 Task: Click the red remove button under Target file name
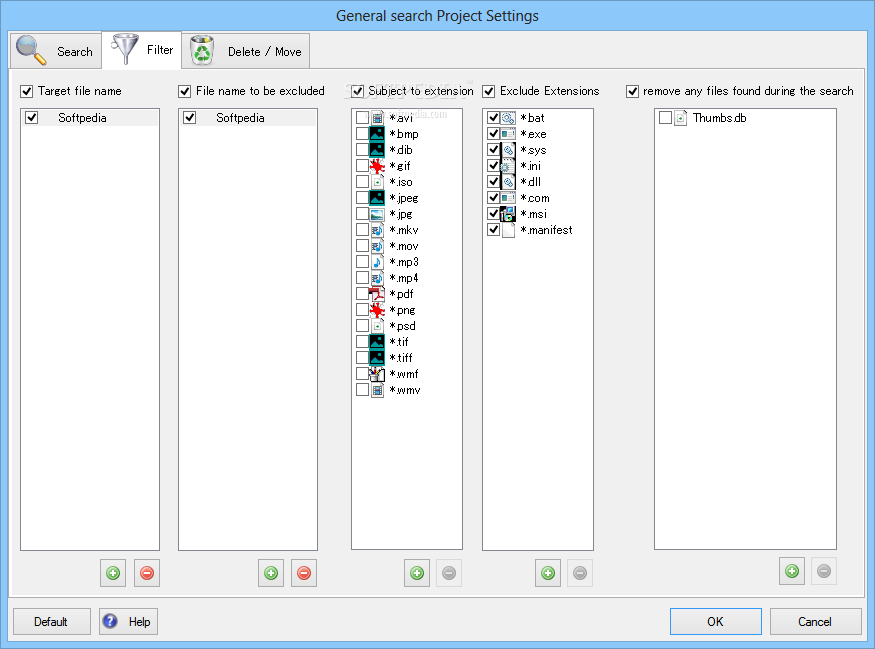click(147, 573)
